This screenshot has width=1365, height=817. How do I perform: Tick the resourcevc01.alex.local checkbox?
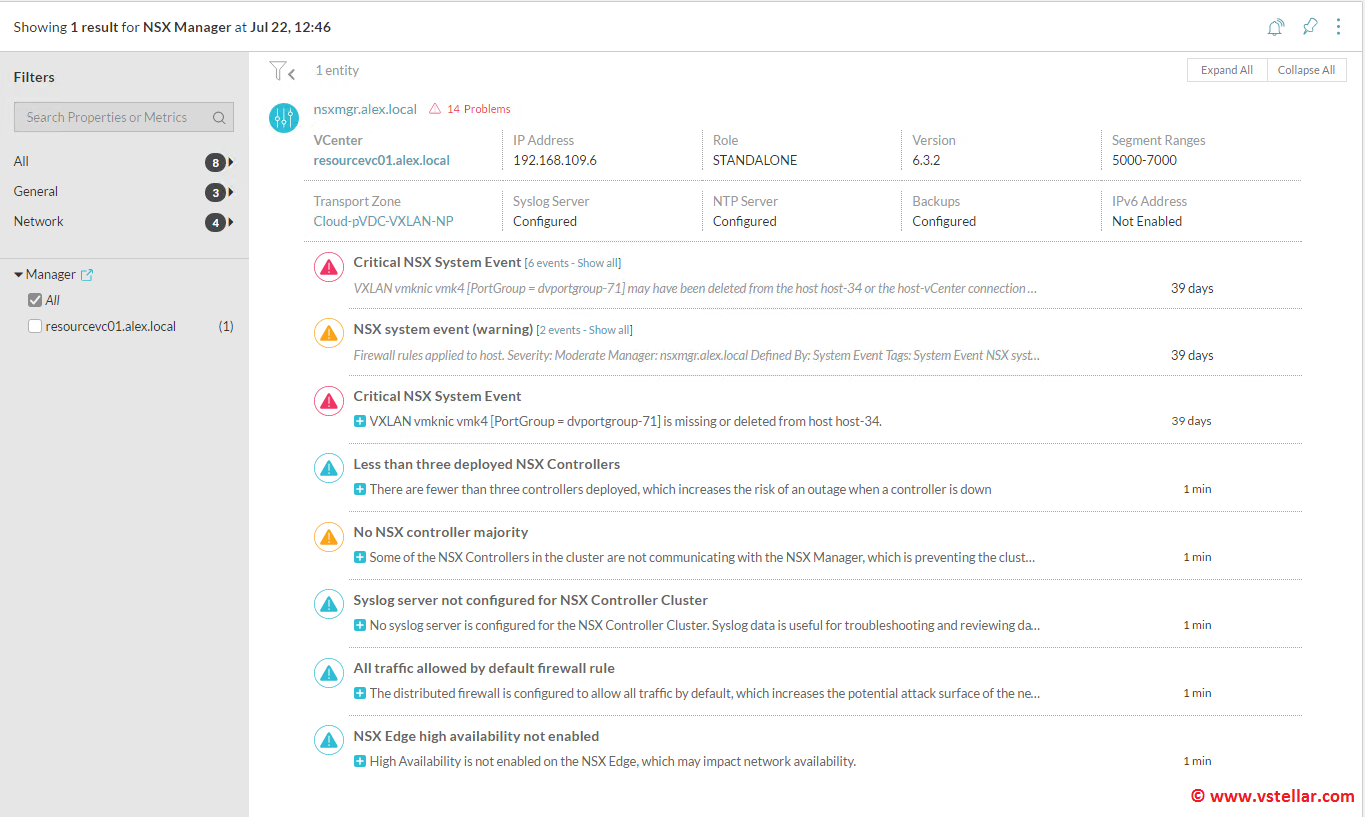35,326
